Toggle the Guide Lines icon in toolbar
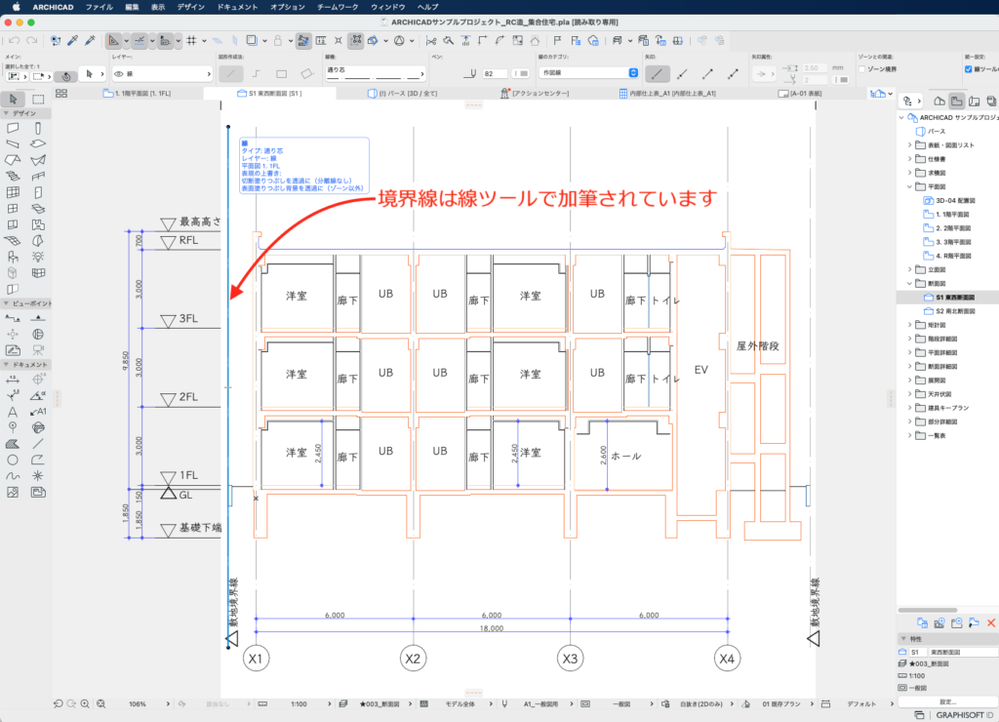 pyautogui.click(x=139, y=41)
